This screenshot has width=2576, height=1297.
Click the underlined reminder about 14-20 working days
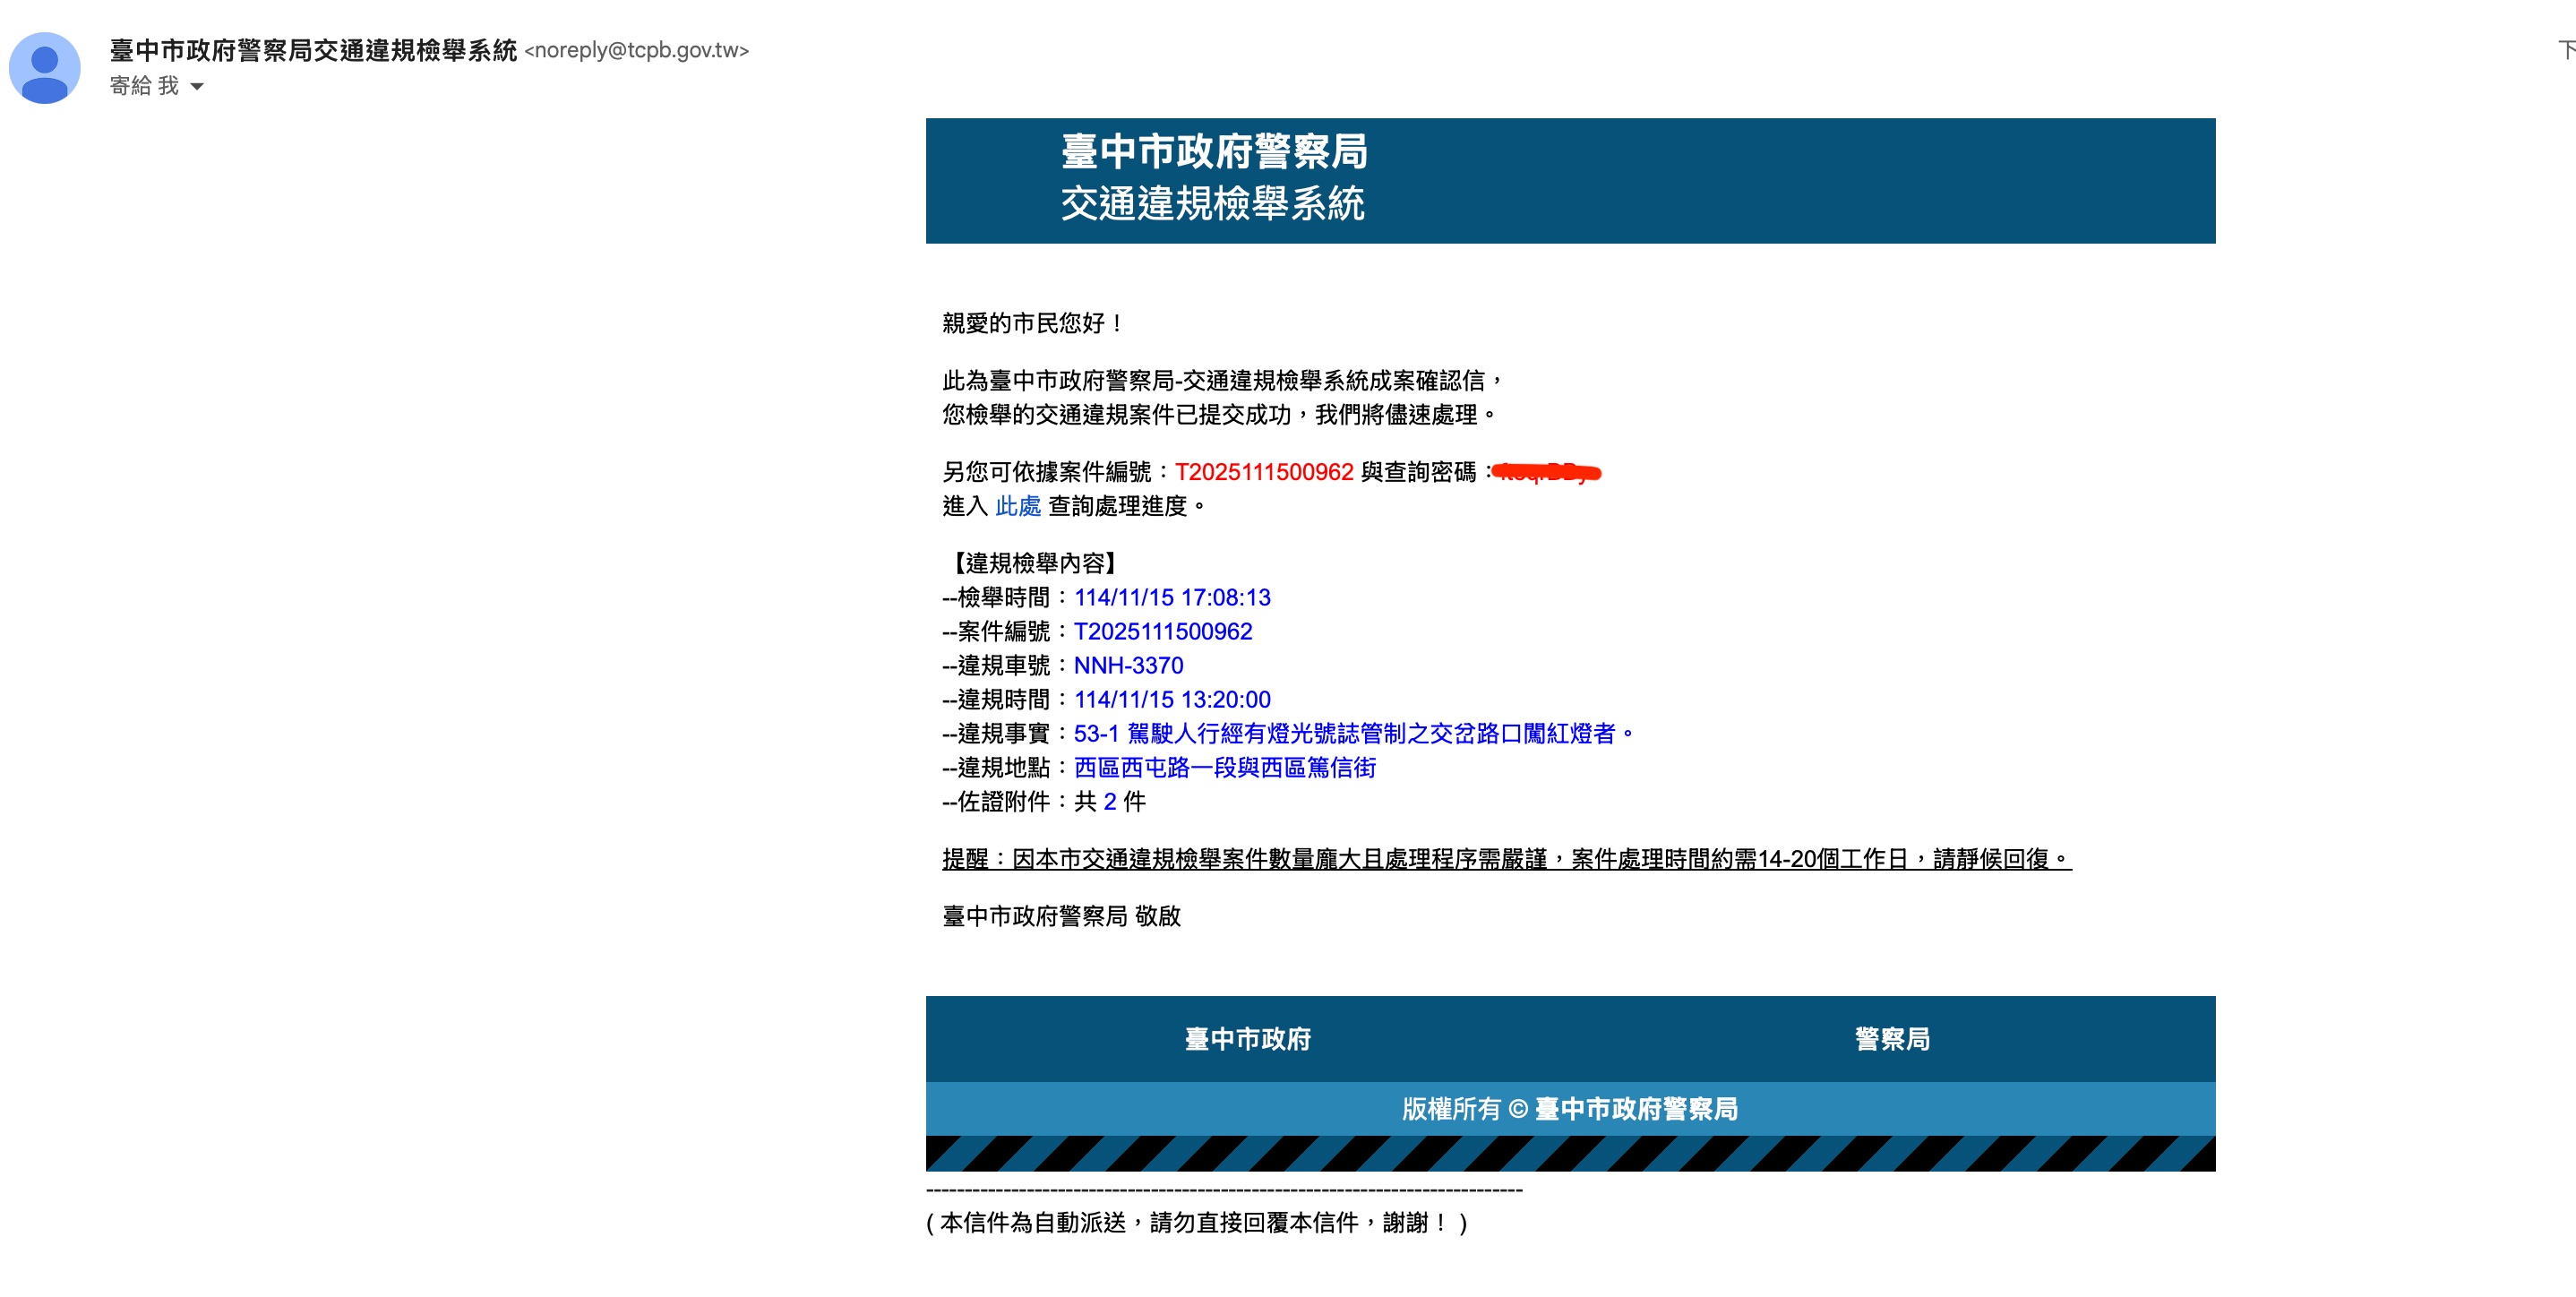tap(1507, 859)
